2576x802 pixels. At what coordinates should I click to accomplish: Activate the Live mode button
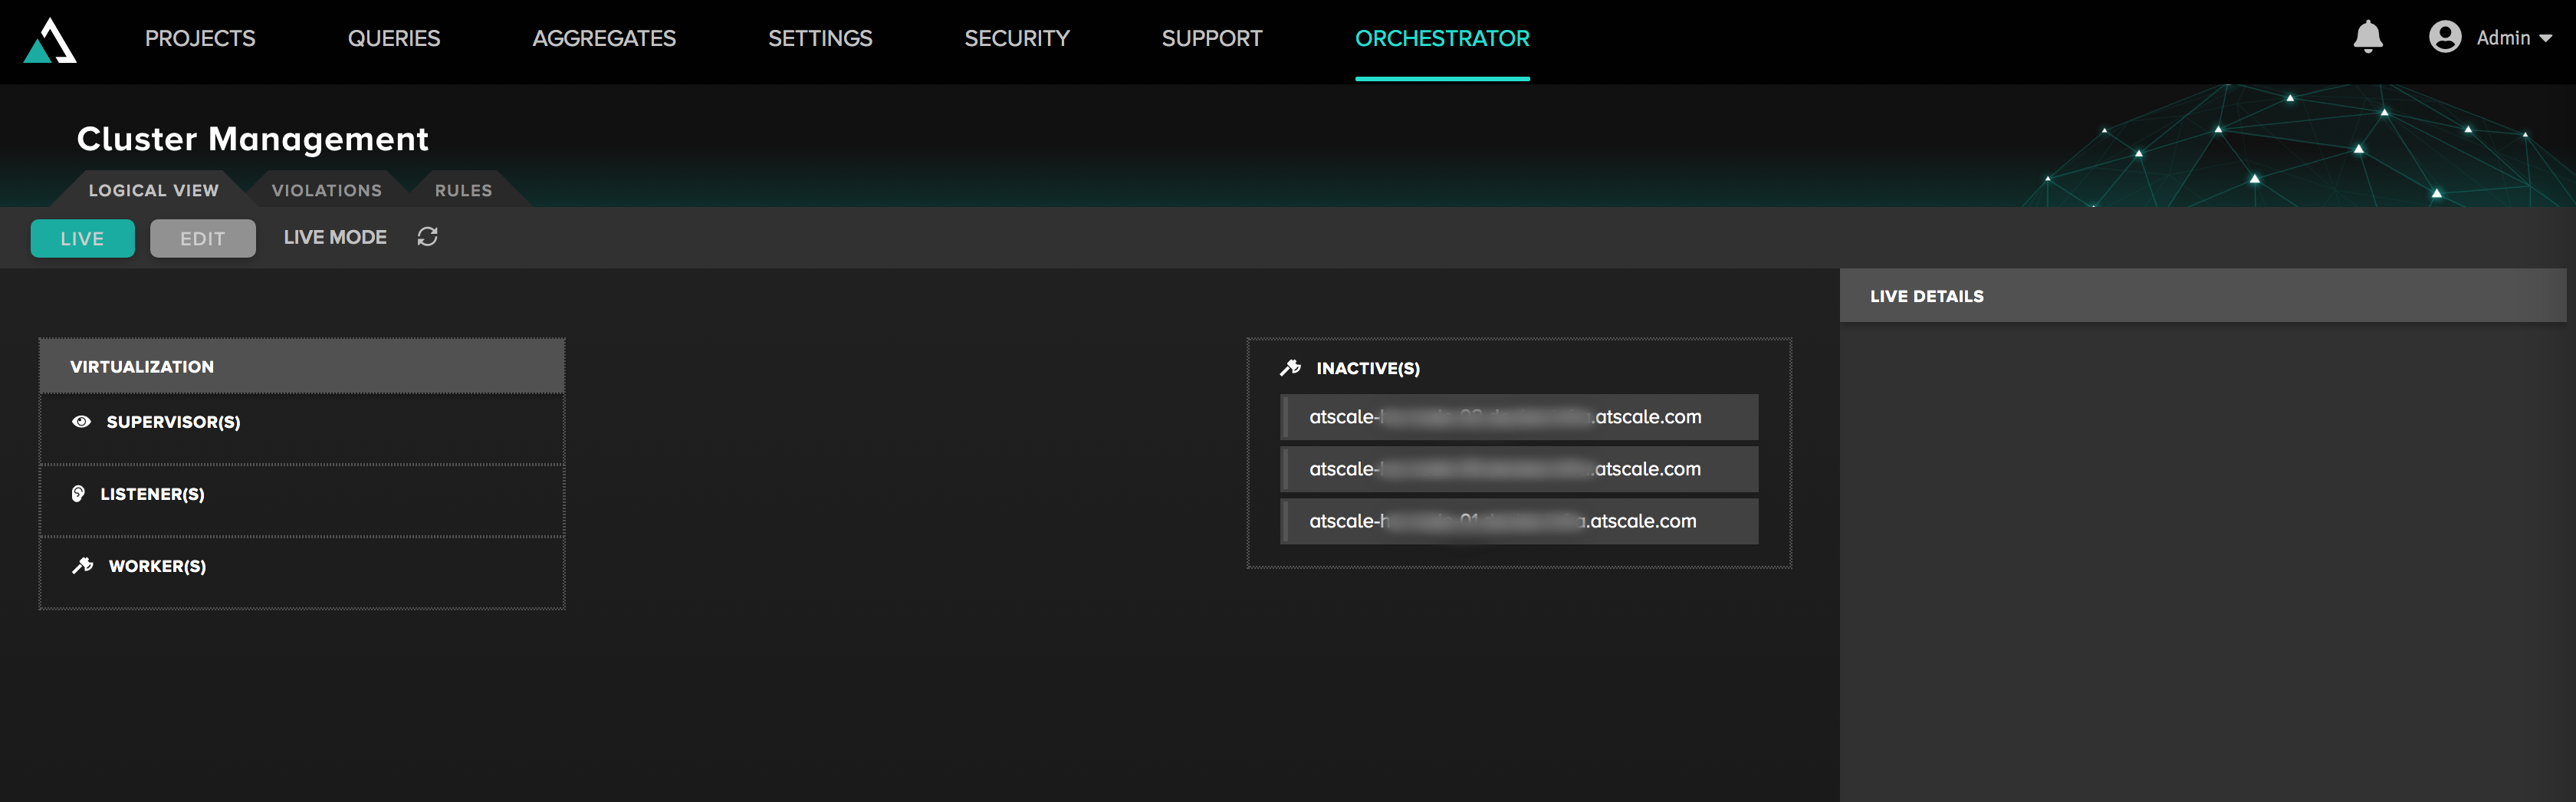point(82,238)
